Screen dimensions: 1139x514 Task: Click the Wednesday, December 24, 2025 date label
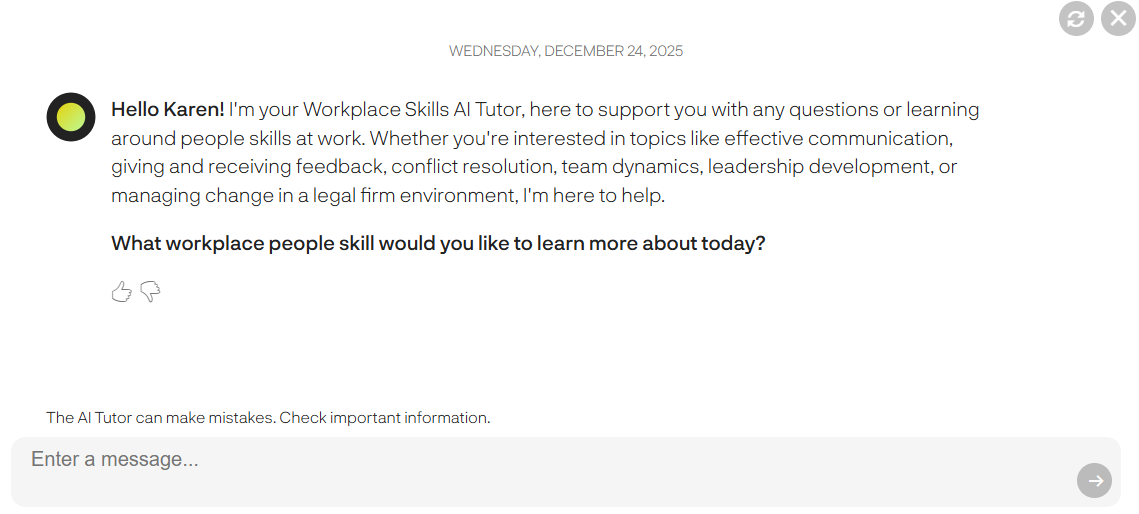(x=566, y=51)
